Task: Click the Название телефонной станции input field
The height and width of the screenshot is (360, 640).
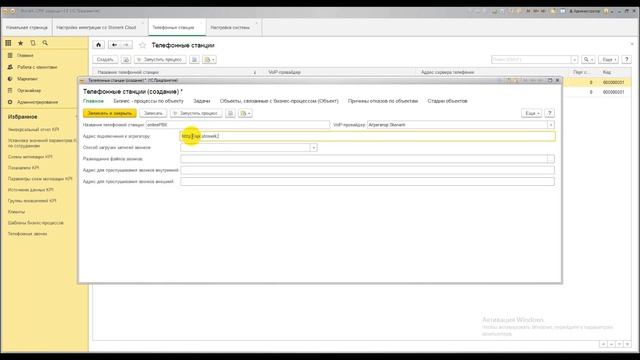Action: (238, 125)
